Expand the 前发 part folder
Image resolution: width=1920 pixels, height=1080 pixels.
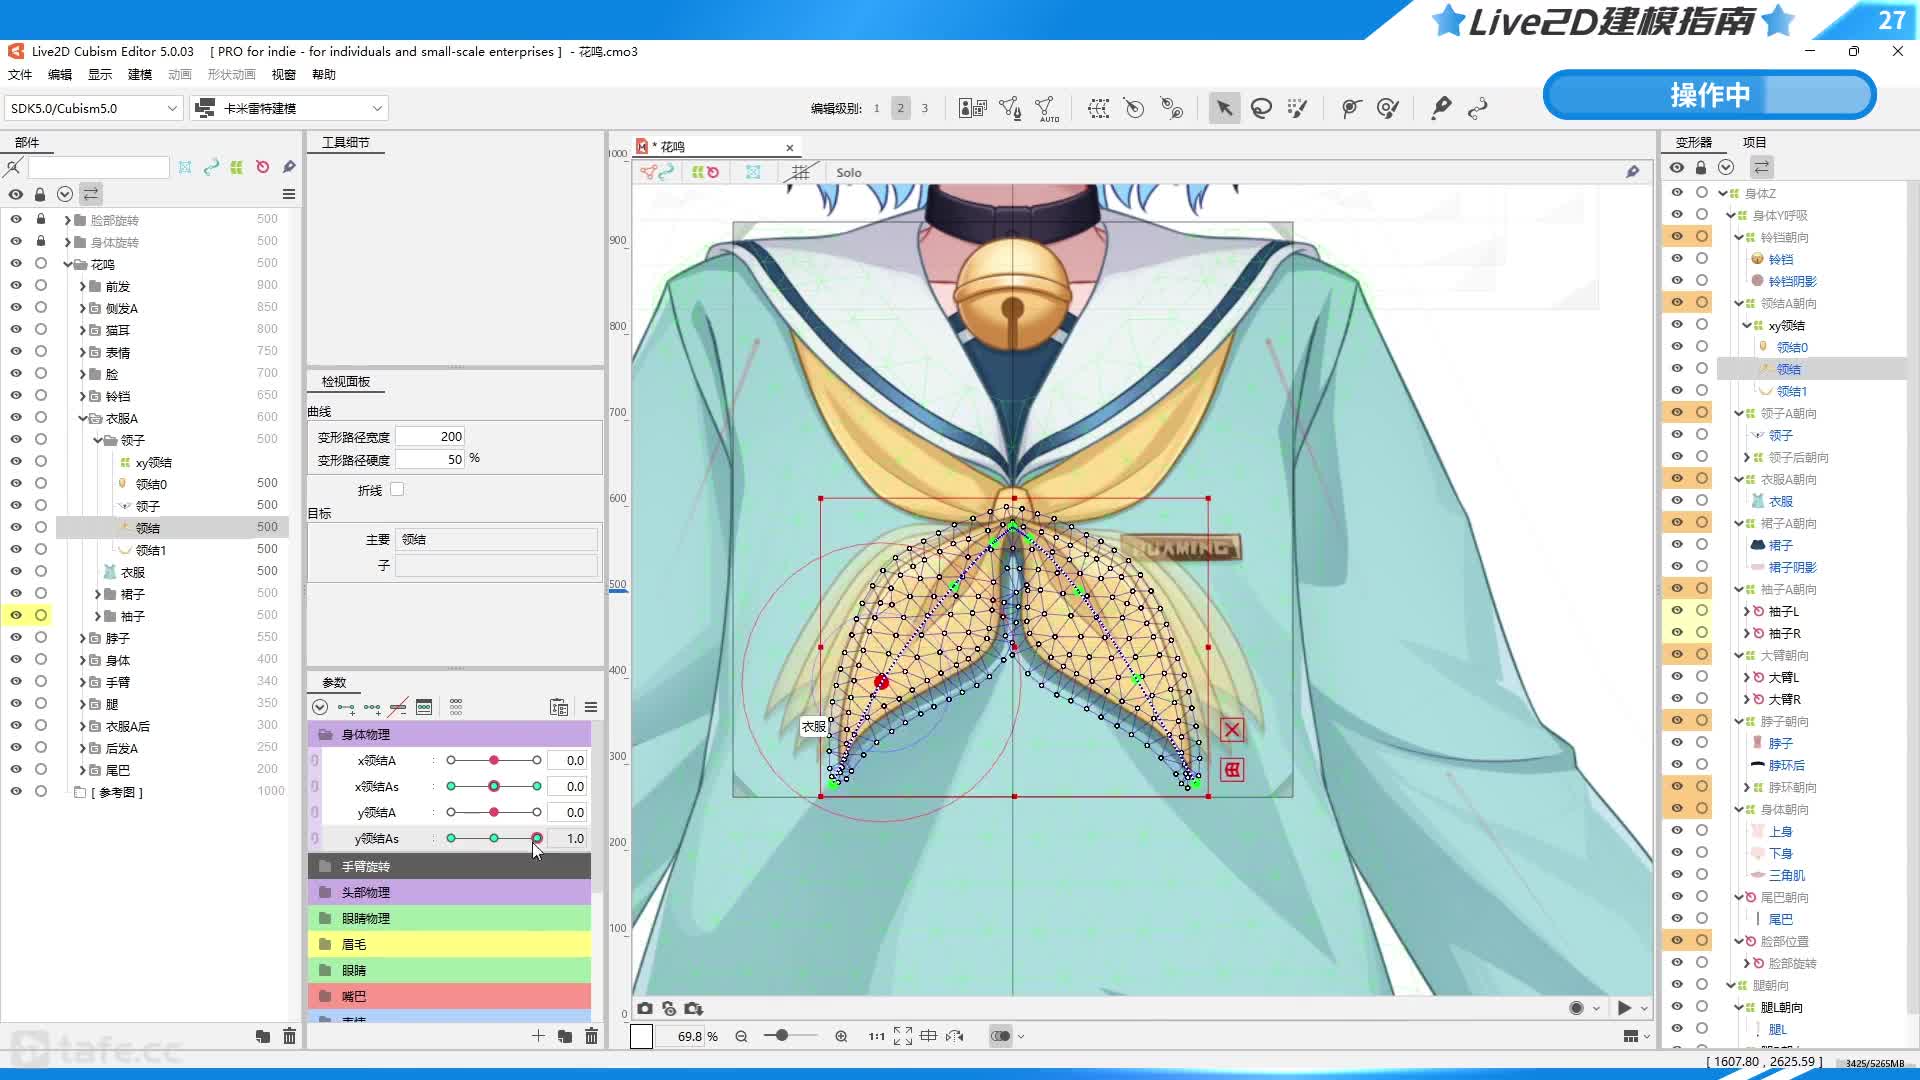pyautogui.click(x=83, y=286)
